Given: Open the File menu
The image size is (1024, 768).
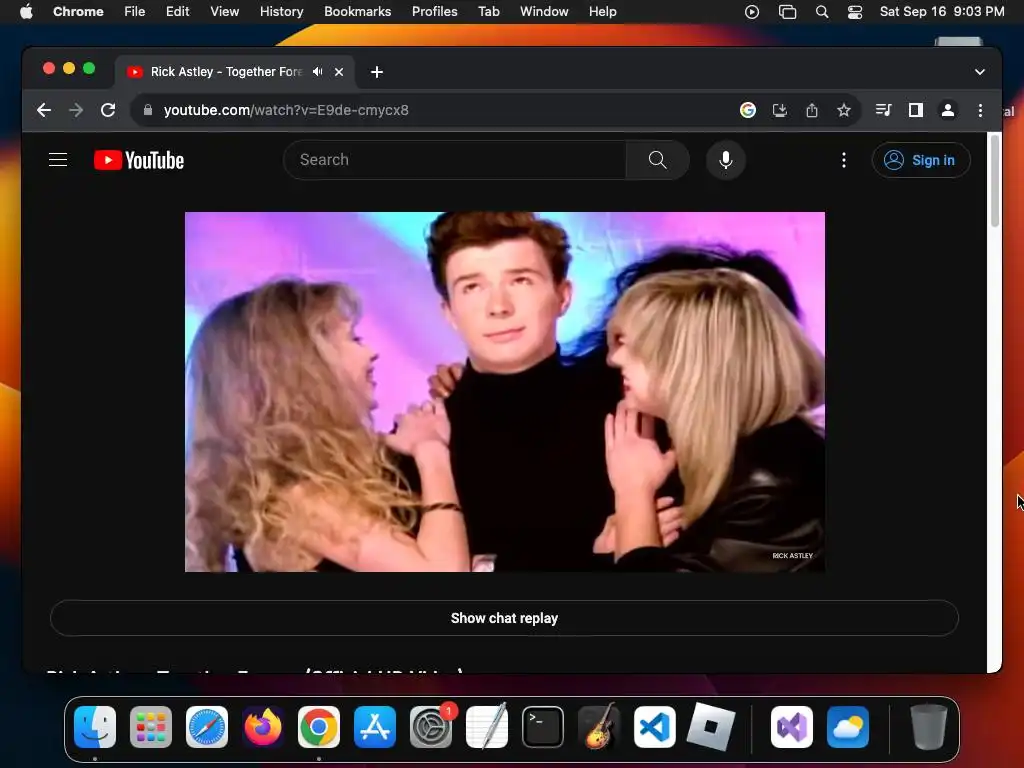Looking at the screenshot, I should (135, 12).
